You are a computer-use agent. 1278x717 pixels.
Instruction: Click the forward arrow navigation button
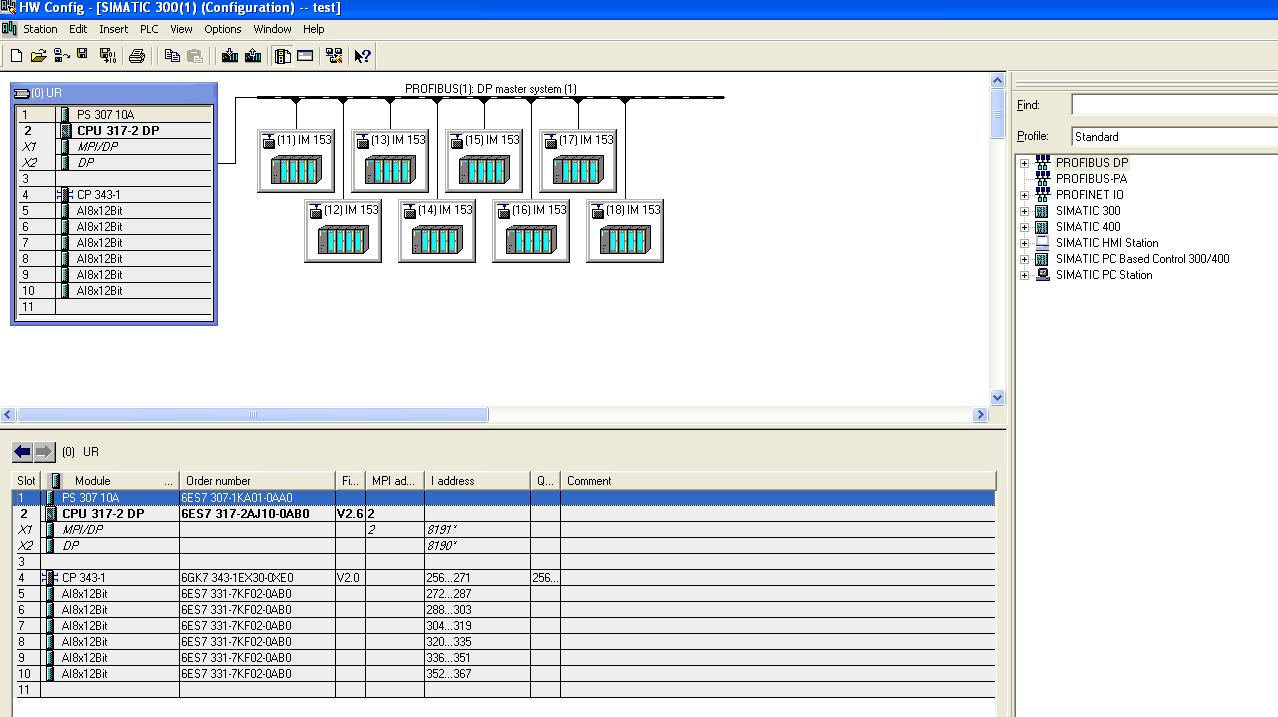tap(43, 452)
